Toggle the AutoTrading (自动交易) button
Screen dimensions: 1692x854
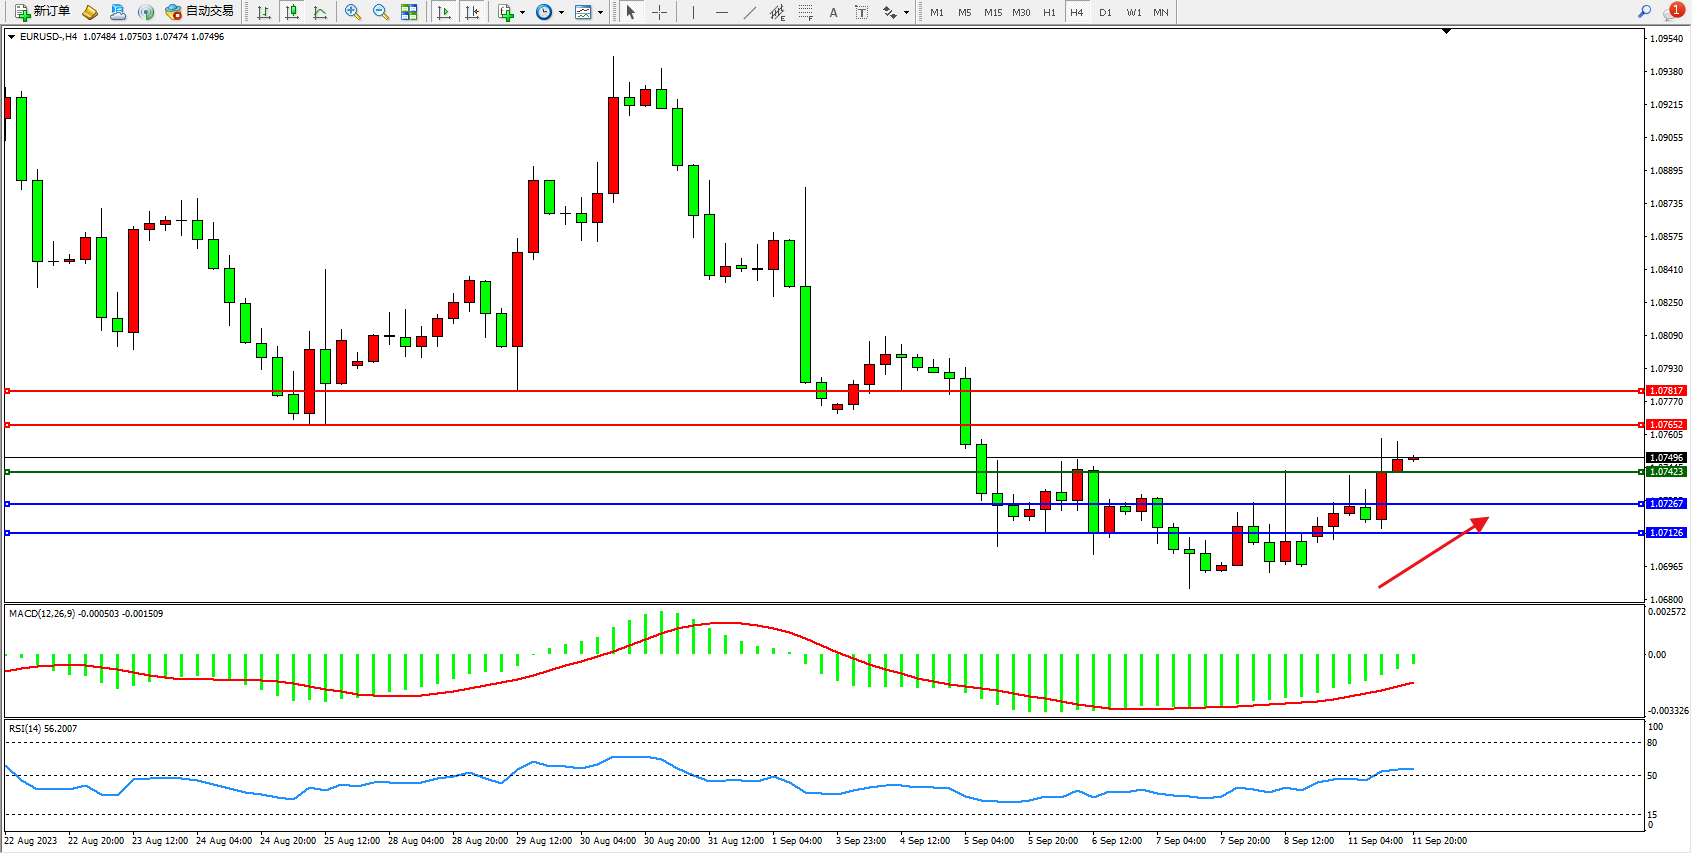[x=199, y=12]
